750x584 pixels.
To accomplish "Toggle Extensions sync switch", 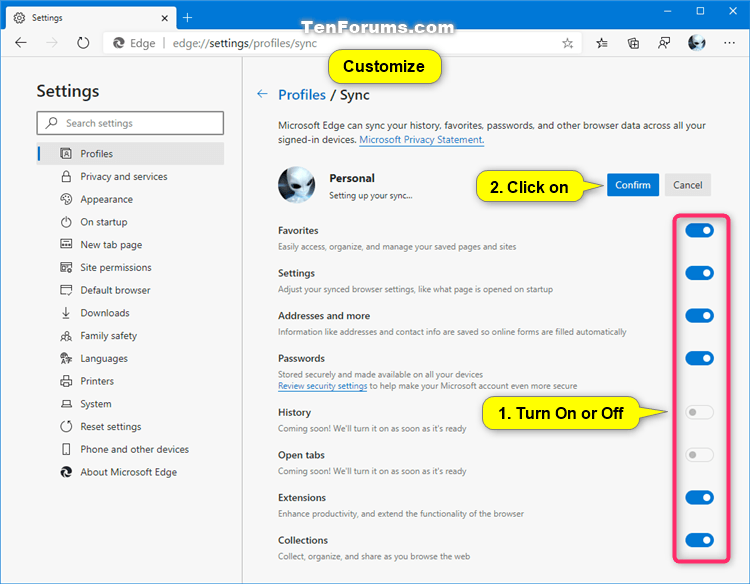I will pyautogui.click(x=699, y=497).
